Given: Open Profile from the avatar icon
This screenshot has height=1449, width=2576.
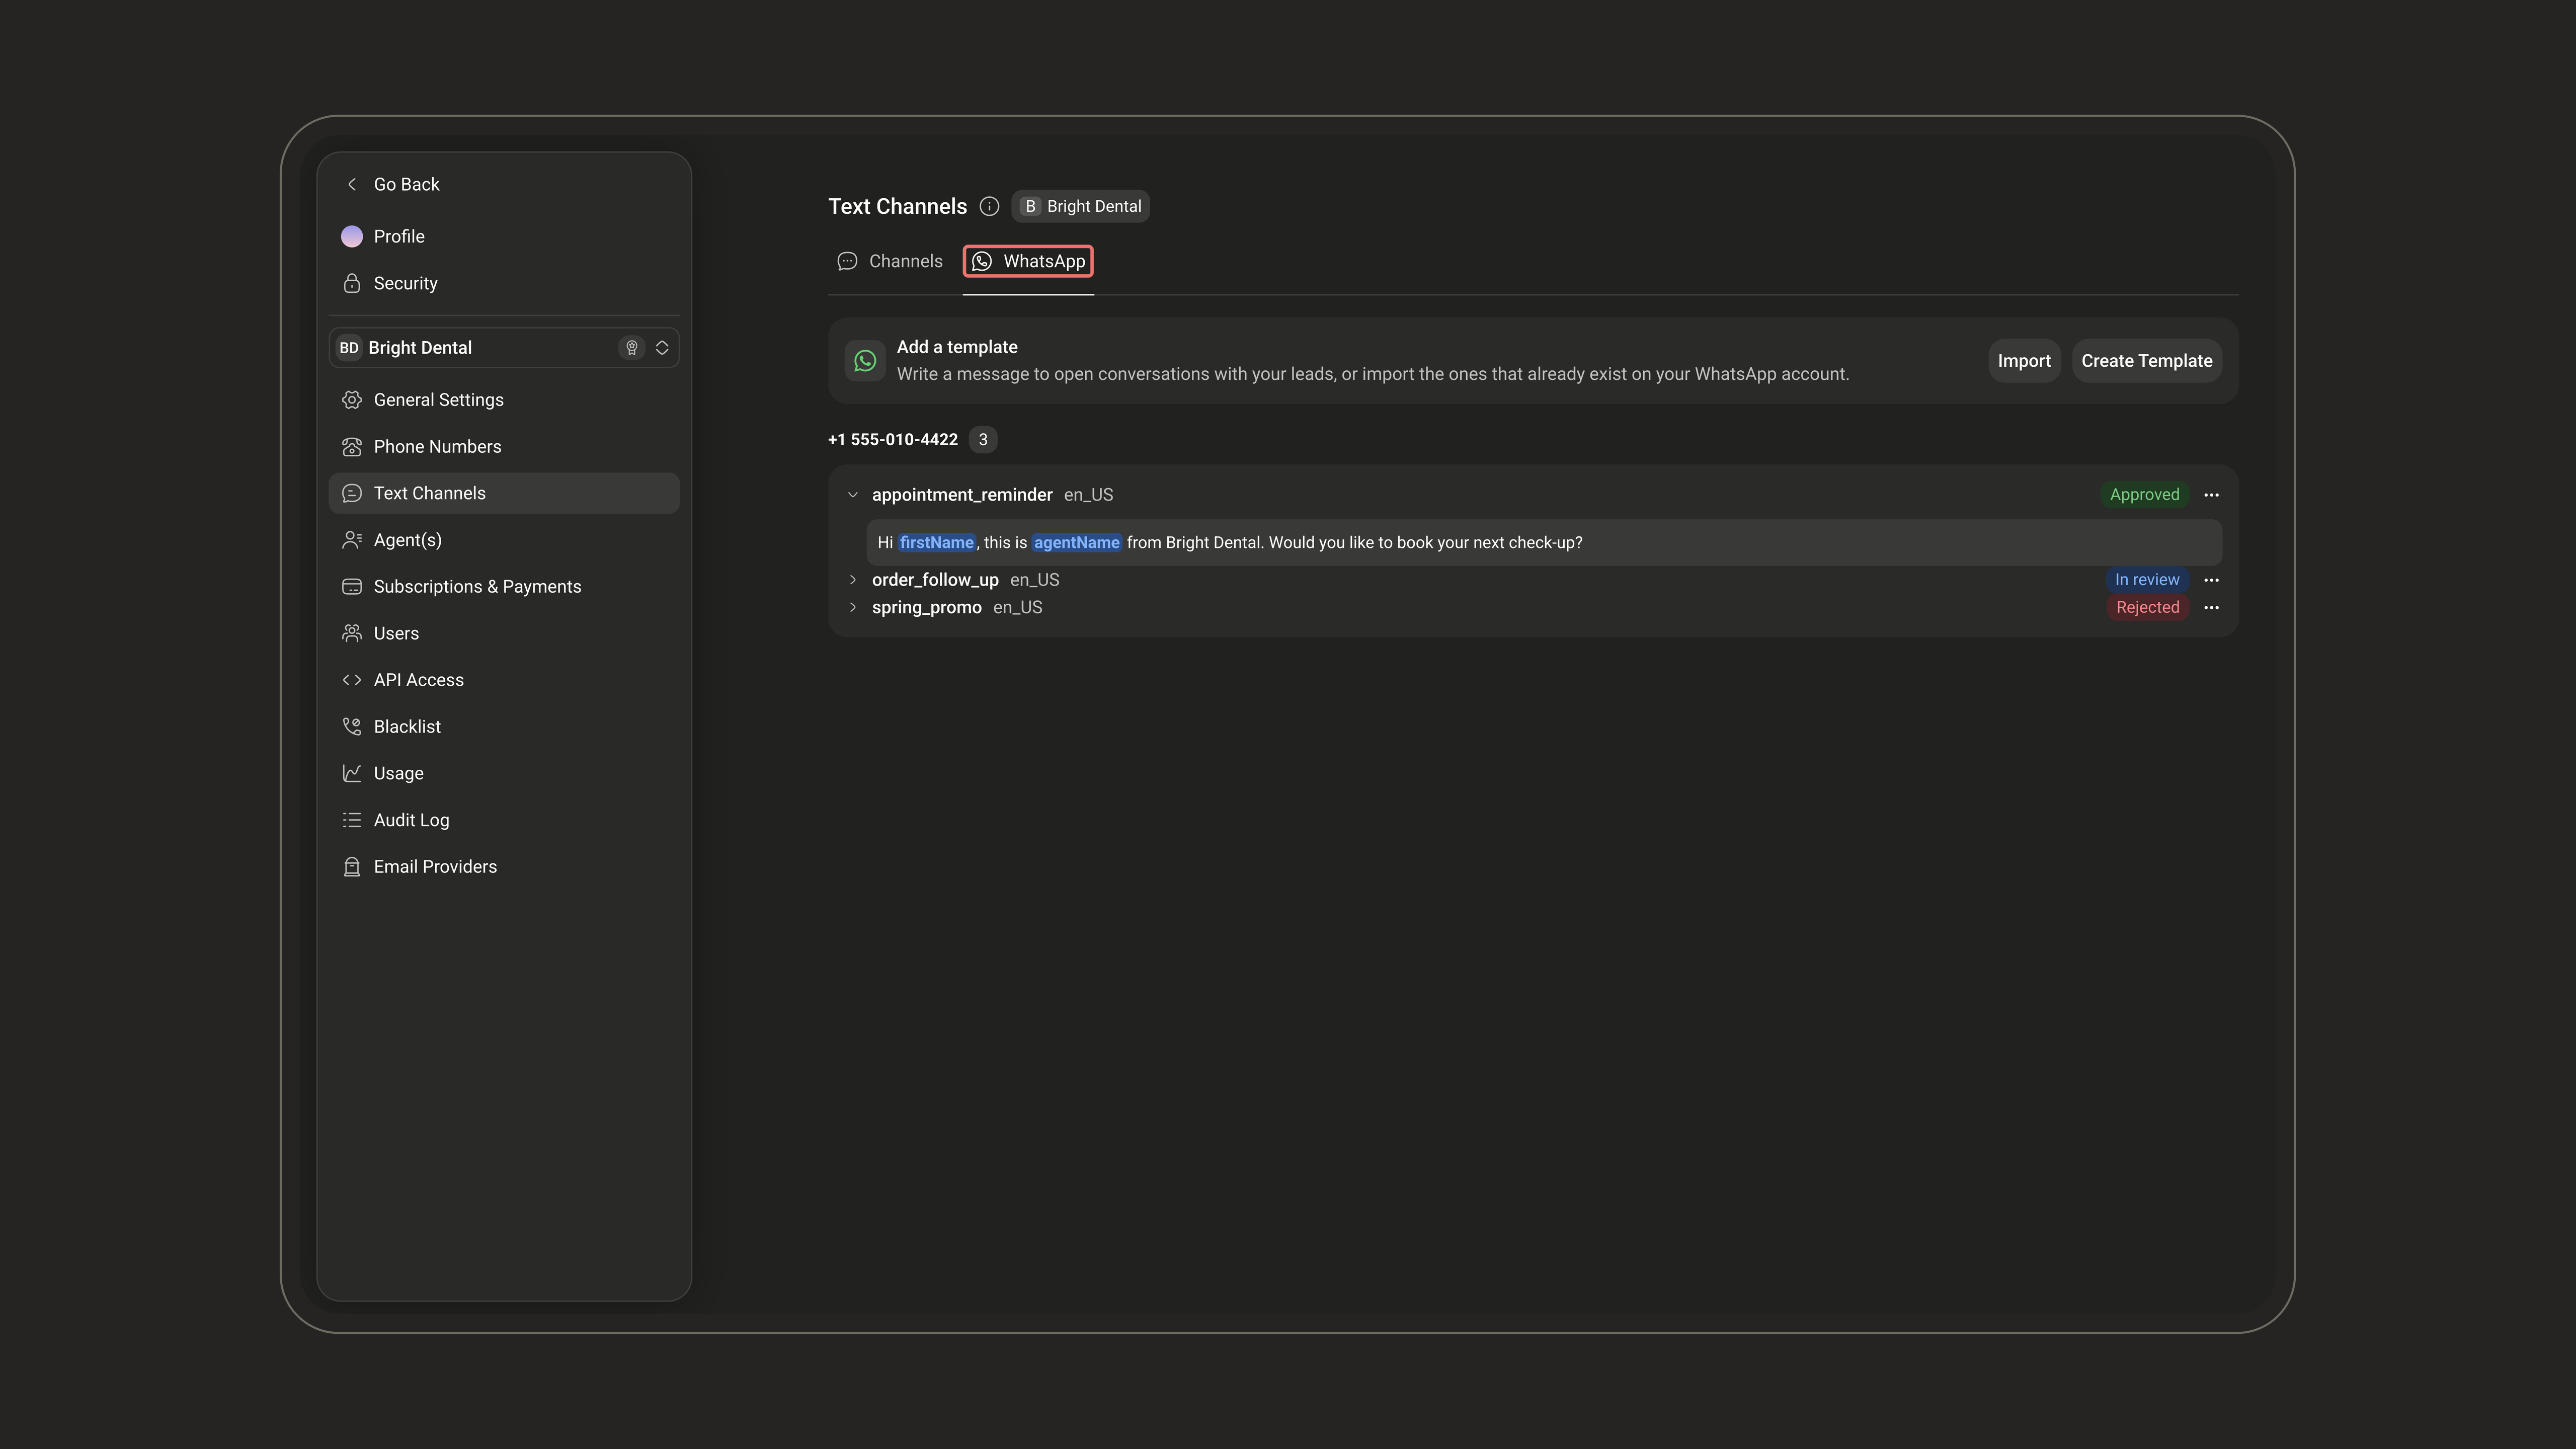Looking at the screenshot, I should (x=351, y=236).
